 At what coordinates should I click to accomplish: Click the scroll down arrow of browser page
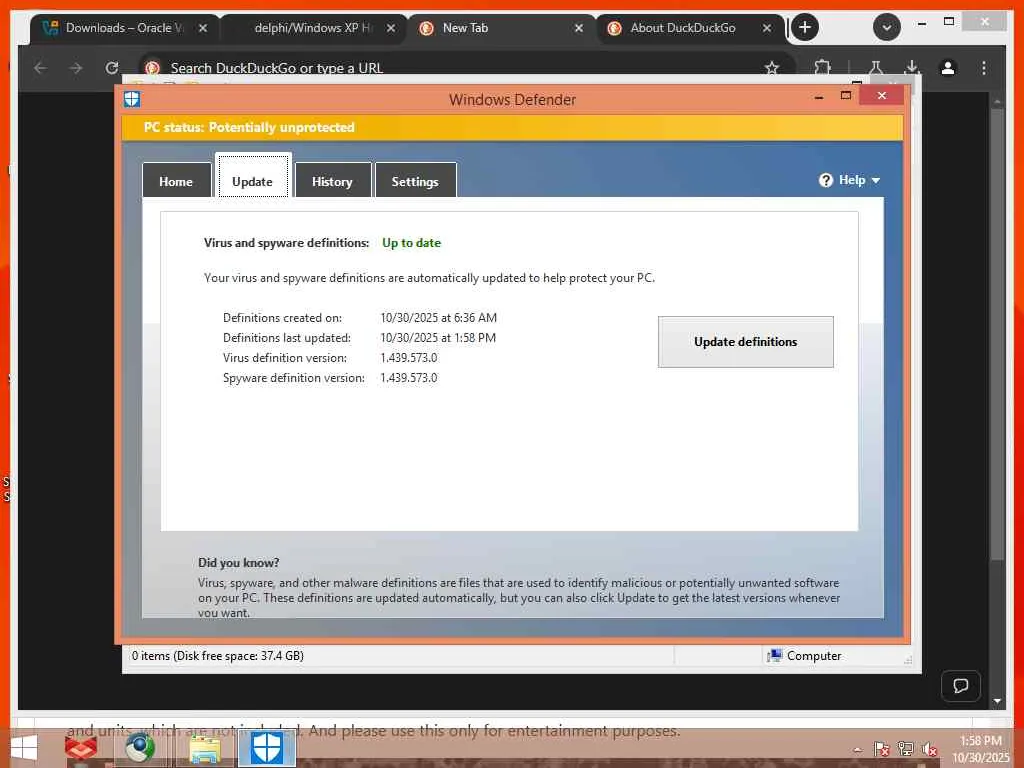[x=997, y=701]
